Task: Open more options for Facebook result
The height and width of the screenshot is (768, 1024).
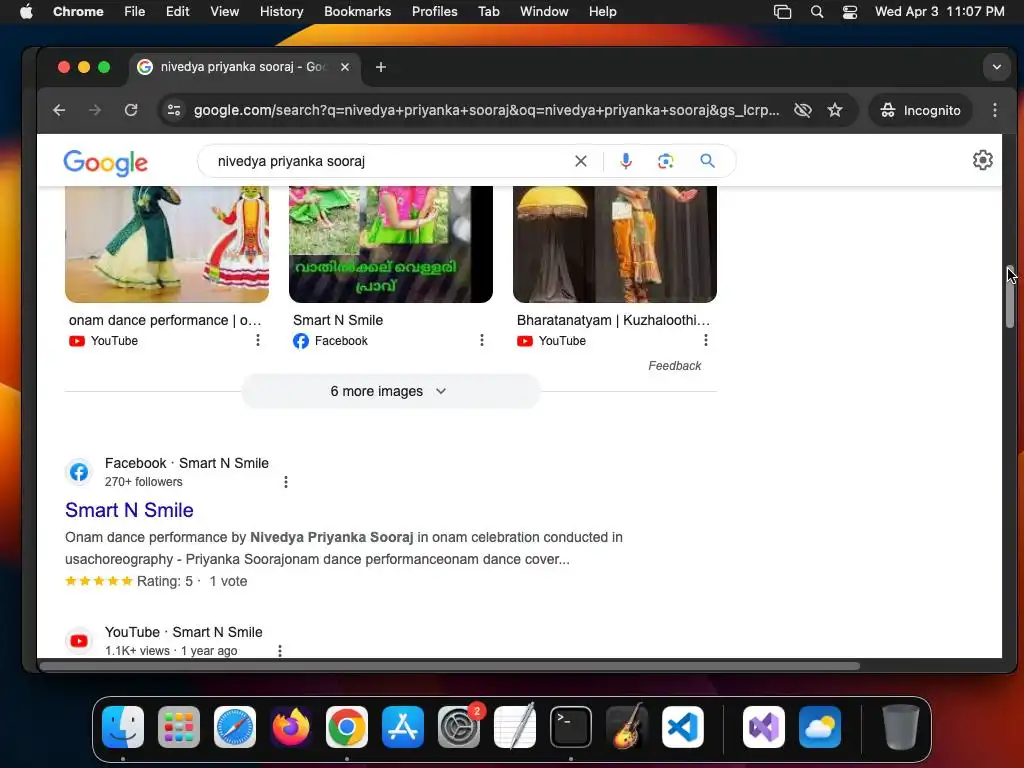Action: [x=285, y=482]
